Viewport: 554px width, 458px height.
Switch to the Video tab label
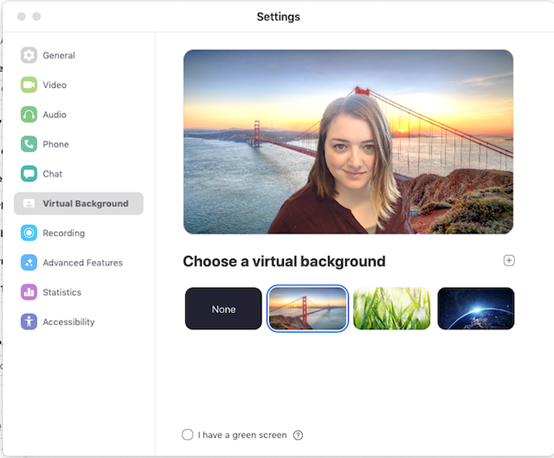coord(54,85)
